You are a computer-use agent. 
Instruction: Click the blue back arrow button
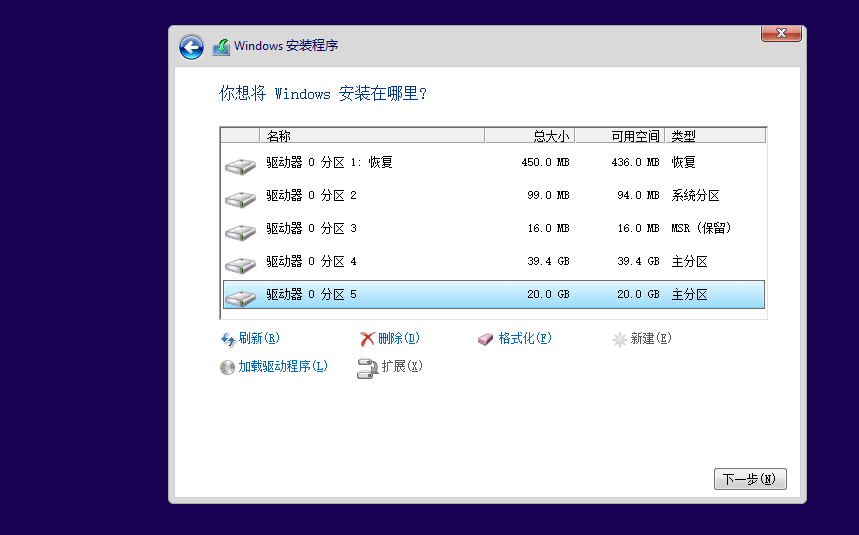pyautogui.click(x=191, y=47)
